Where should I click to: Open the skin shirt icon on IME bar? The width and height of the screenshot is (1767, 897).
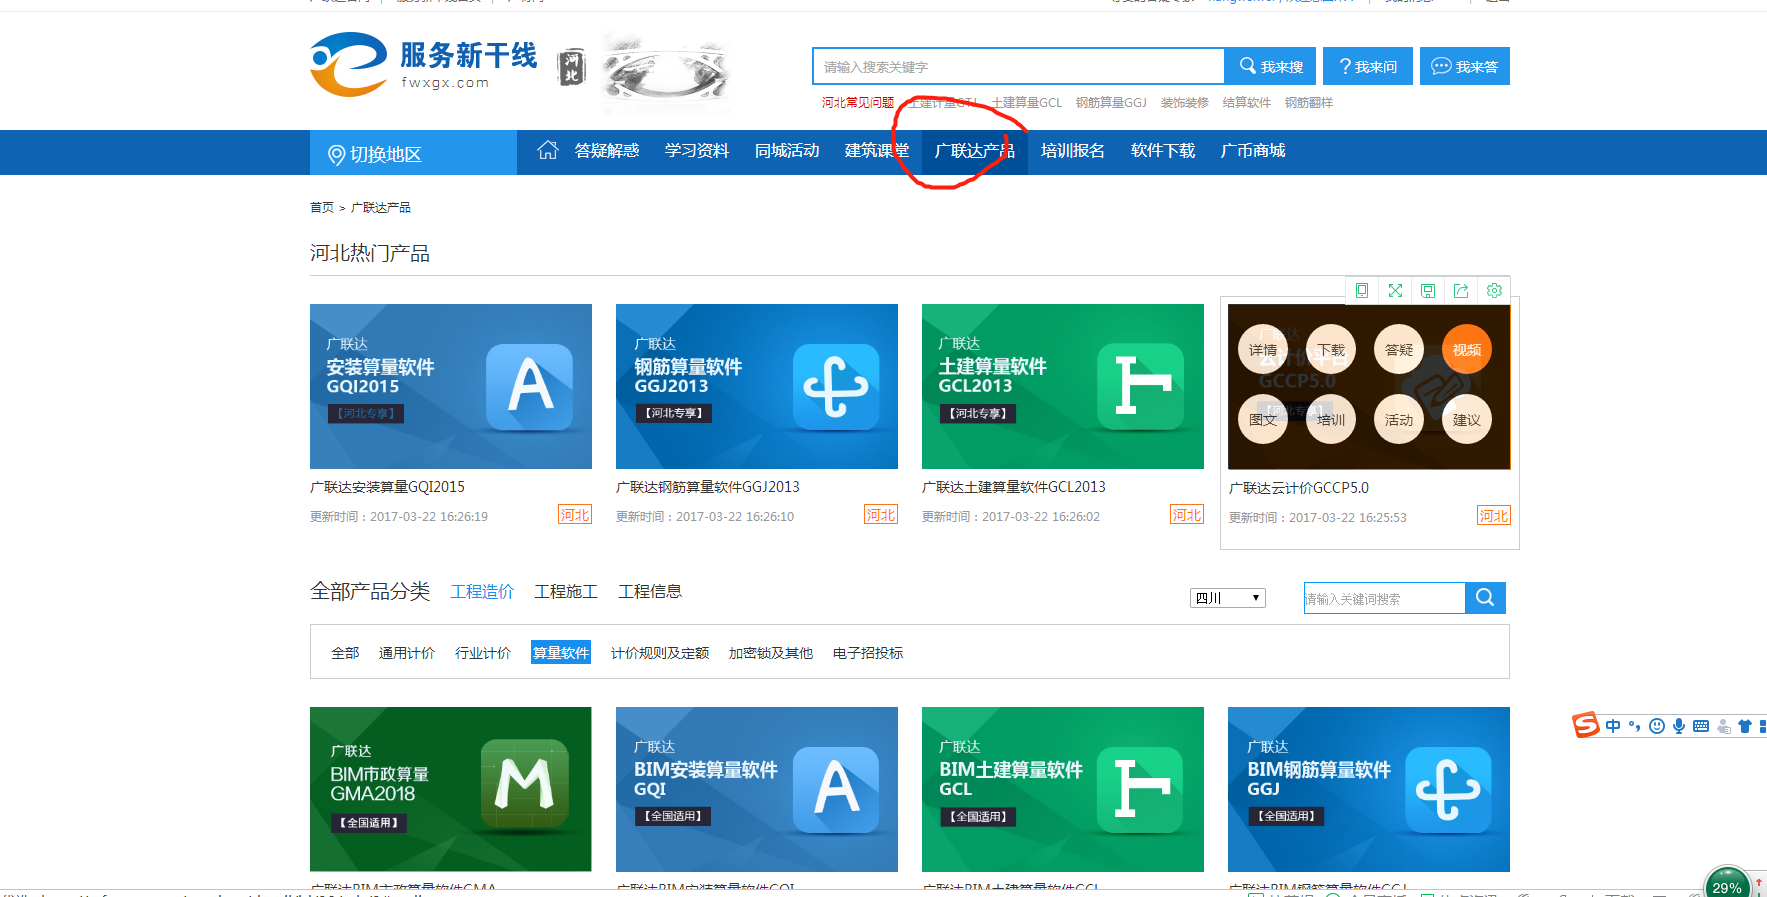click(x=1745, y=726)
